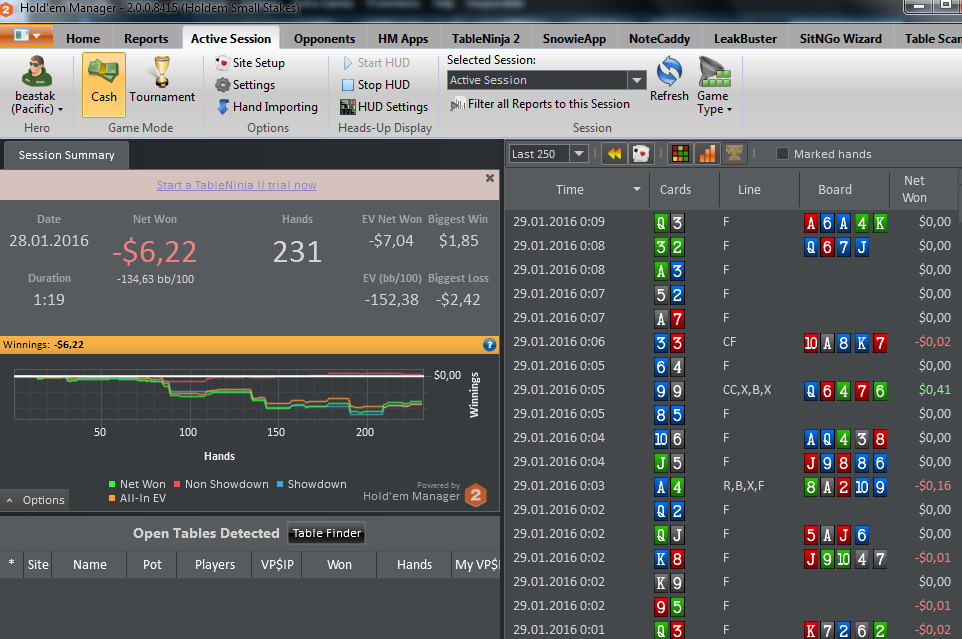Viewport: 962px width, 639px height.
Task: Click the Hold'em Manager title bar logo
Action: coord(6,9)
